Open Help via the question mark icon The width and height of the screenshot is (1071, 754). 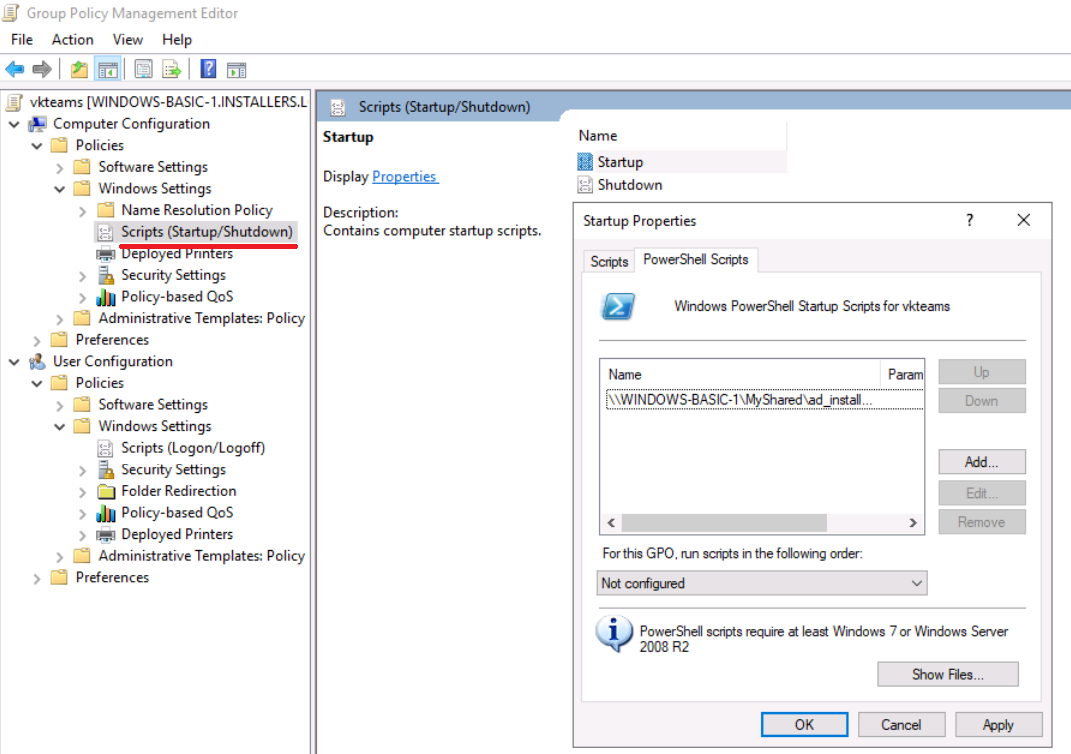click(x=209, y=69)
